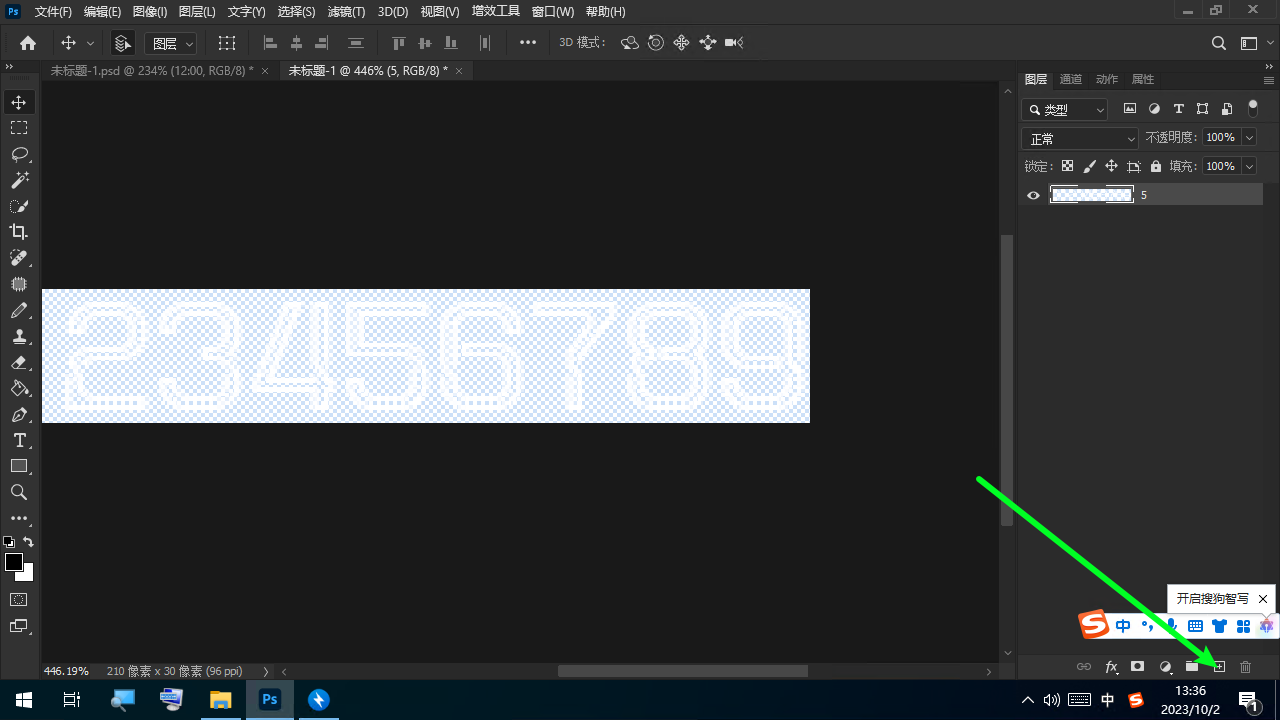Select the Eraser tool
Screen dimensions: 1280x720
pyautogui.click(x=19, y=362)
